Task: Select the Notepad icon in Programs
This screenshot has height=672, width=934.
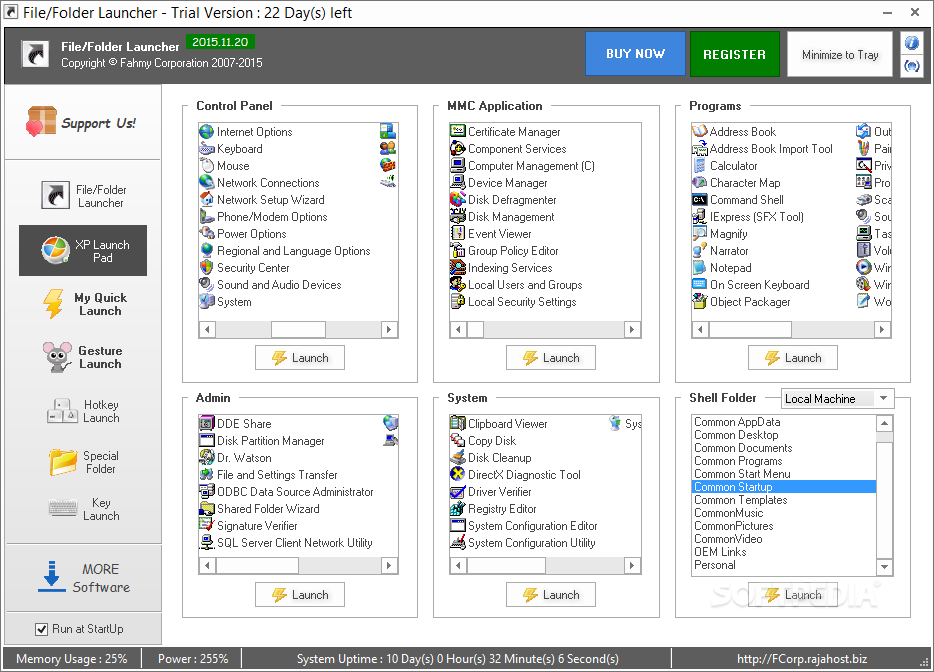Action: (x=699, y=268)
